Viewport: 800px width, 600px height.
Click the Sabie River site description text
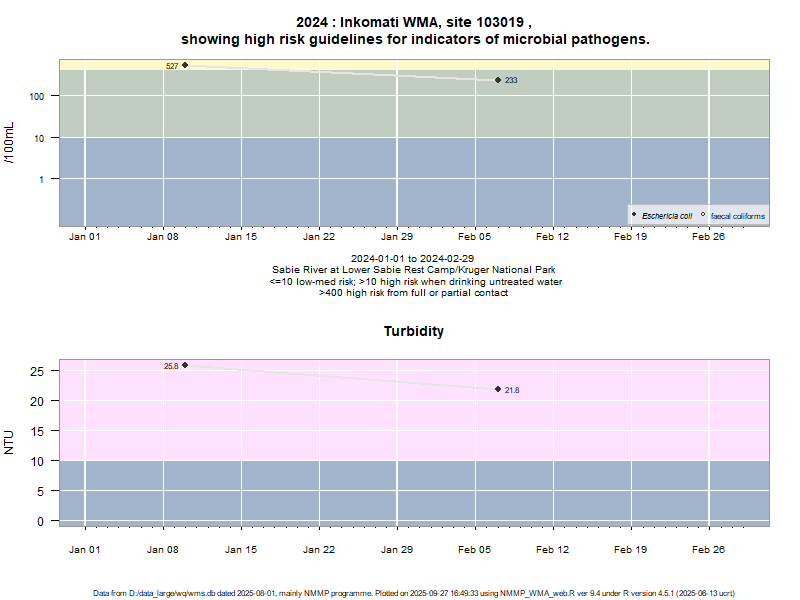coord(414,270)
